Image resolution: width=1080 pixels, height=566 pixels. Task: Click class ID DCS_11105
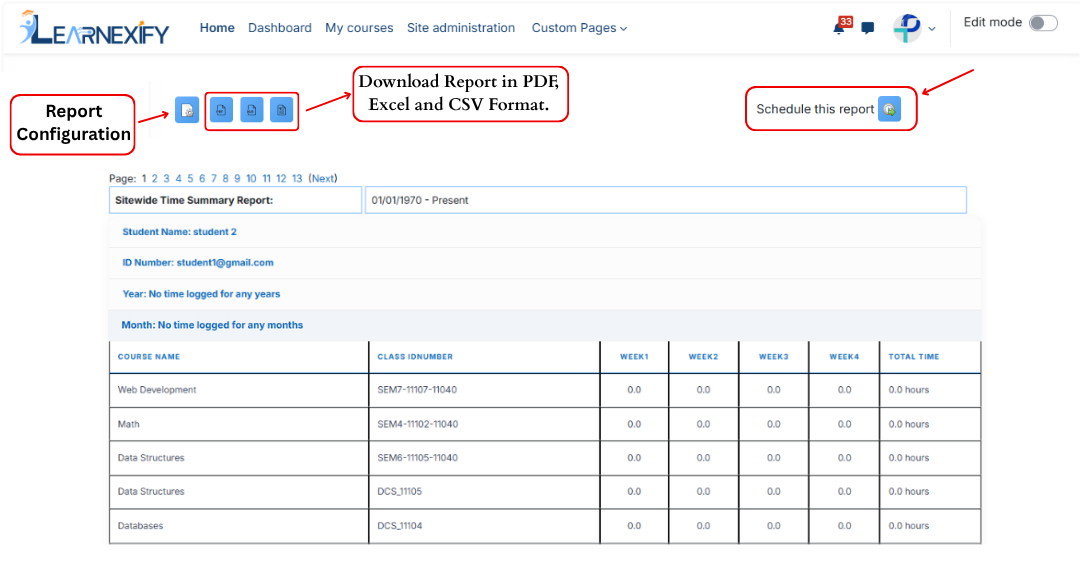pos(399,492)
